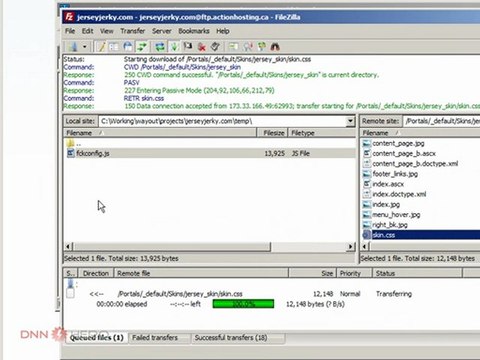The image size is (480, 360).
Task: Sort local files by Filetype column
Action: tap(321, 133)
